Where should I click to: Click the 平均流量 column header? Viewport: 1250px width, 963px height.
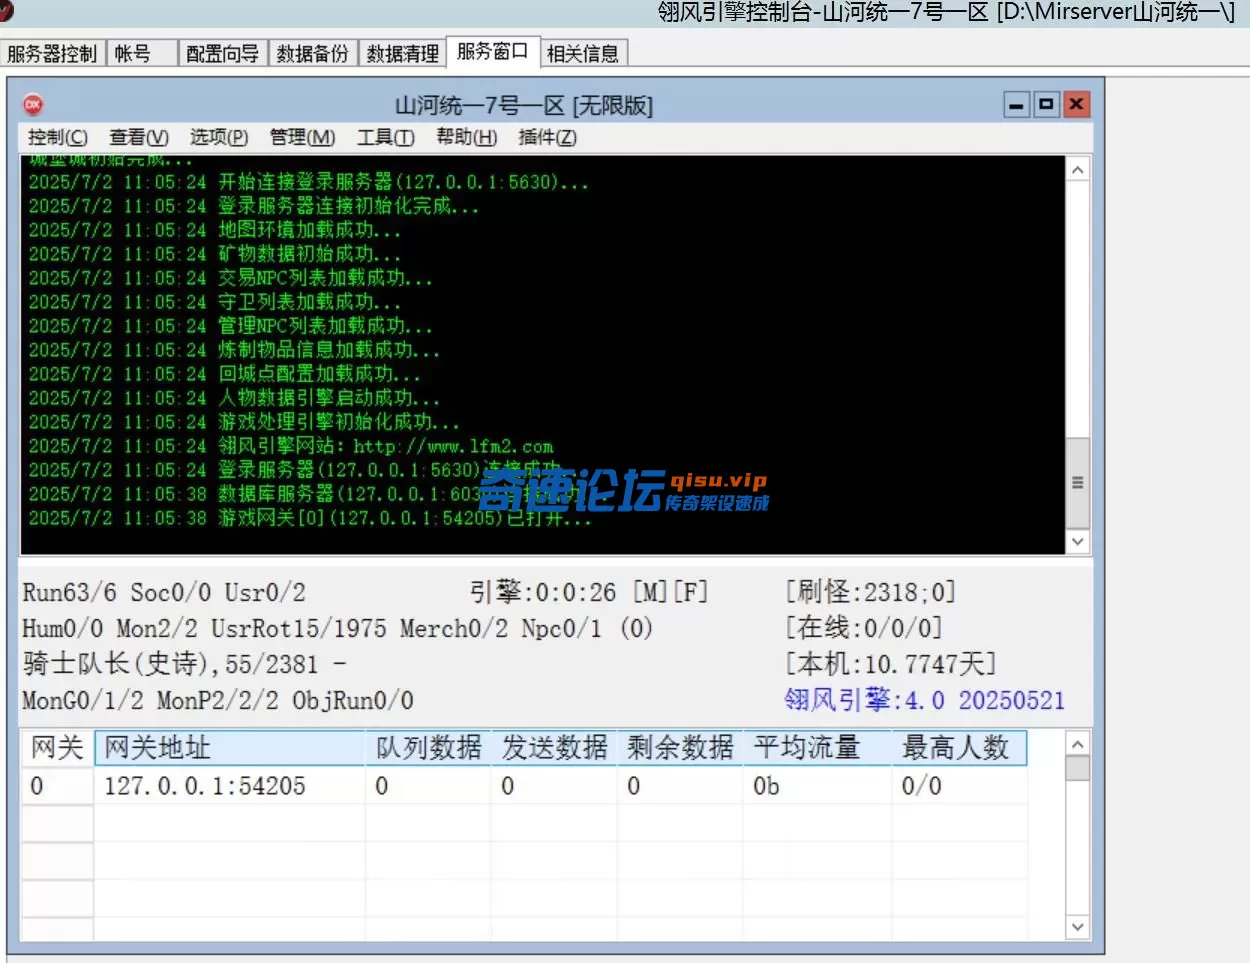(x=817, y=748)
